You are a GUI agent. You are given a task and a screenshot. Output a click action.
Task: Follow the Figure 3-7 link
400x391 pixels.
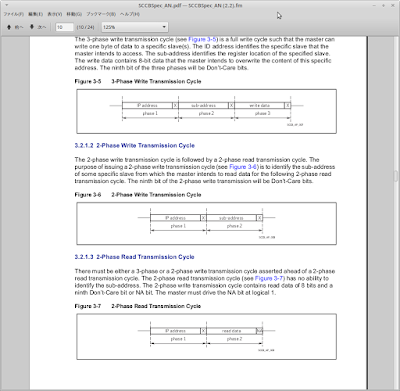[269, 278]
